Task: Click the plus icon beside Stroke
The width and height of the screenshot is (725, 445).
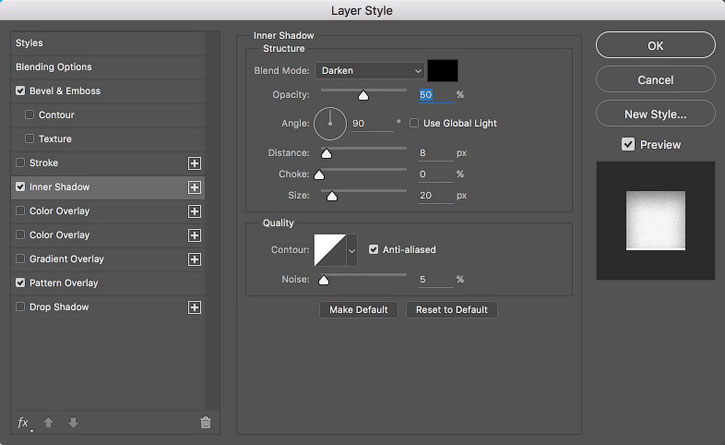Action: 195,163
